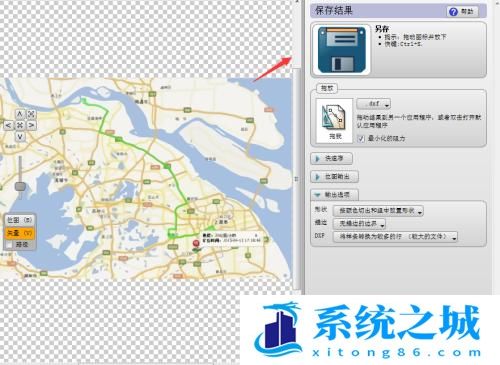The width and height of the screenshot is (500, 365).
Task: Toggle the paths checkbox below the vector button
Action: click(x=10, y=245)
